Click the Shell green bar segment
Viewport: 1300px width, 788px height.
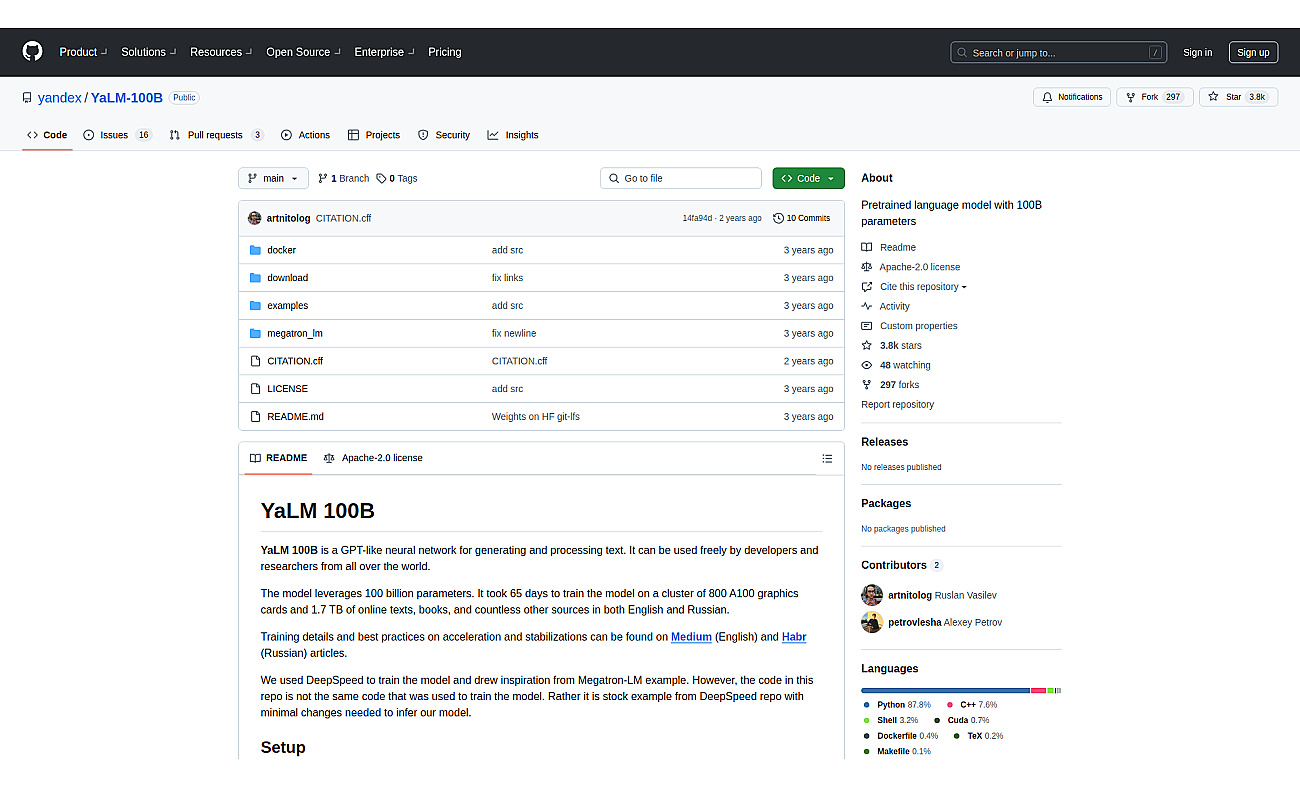tap(1050, 690)
